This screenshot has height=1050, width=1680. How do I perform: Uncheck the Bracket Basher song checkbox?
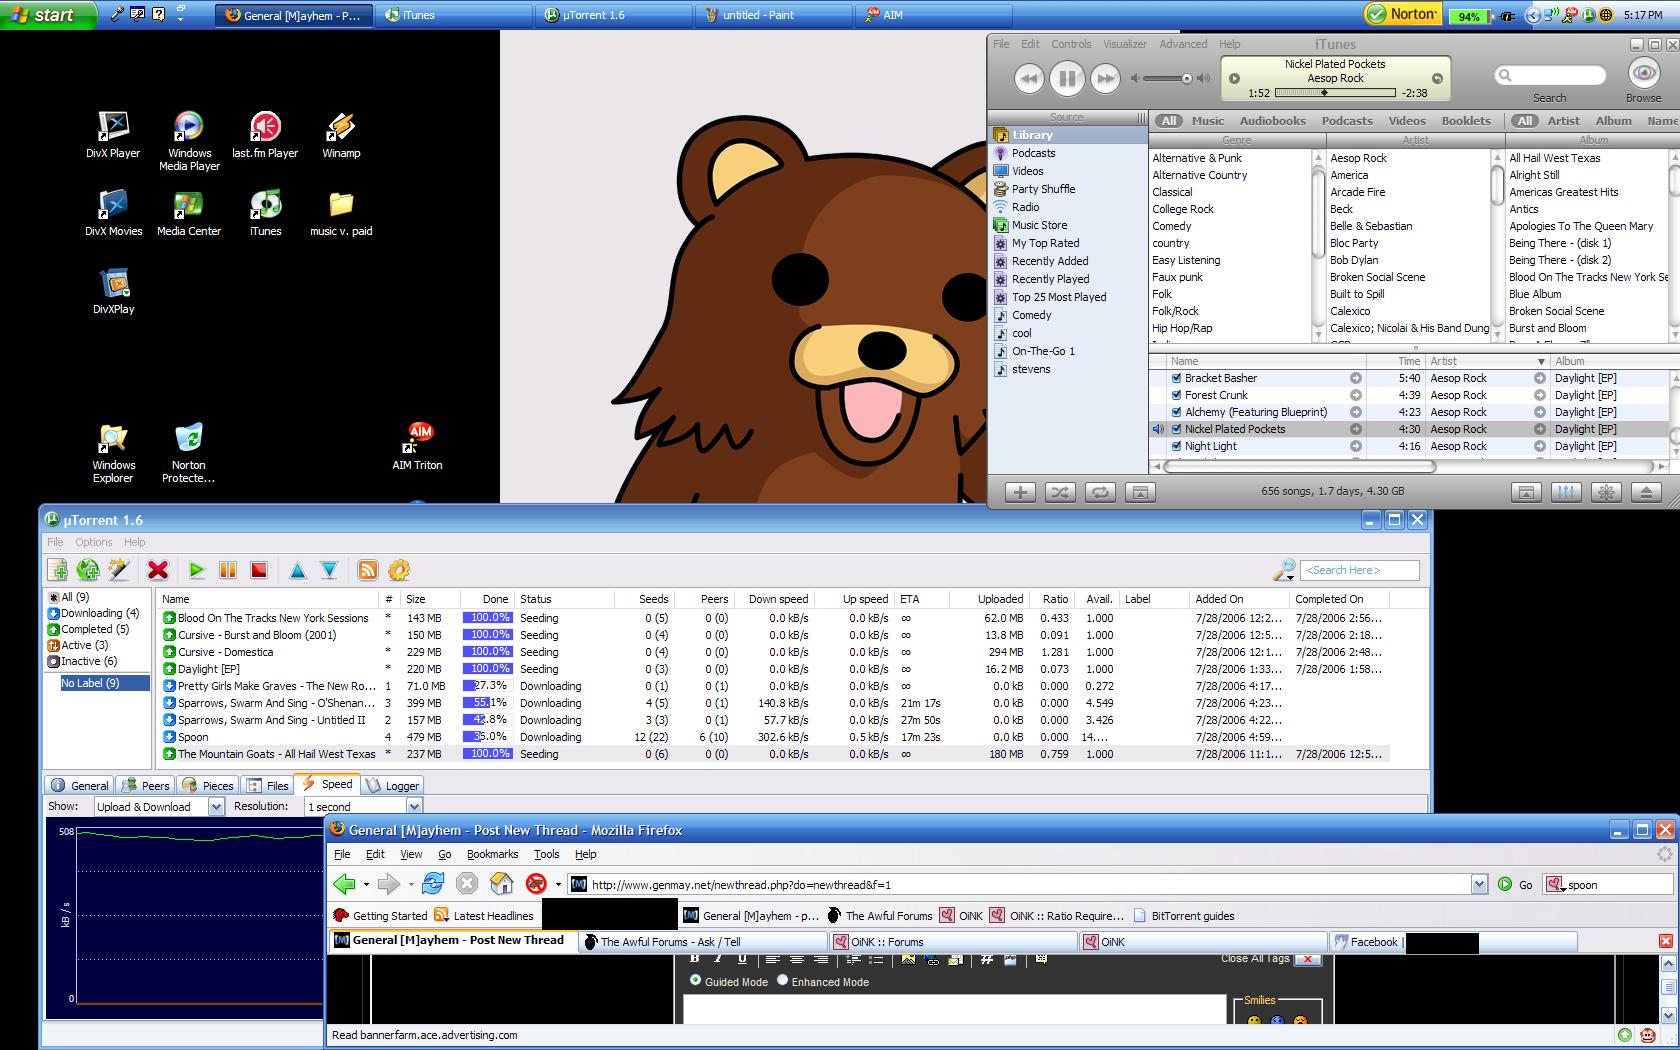(1177, 378)
